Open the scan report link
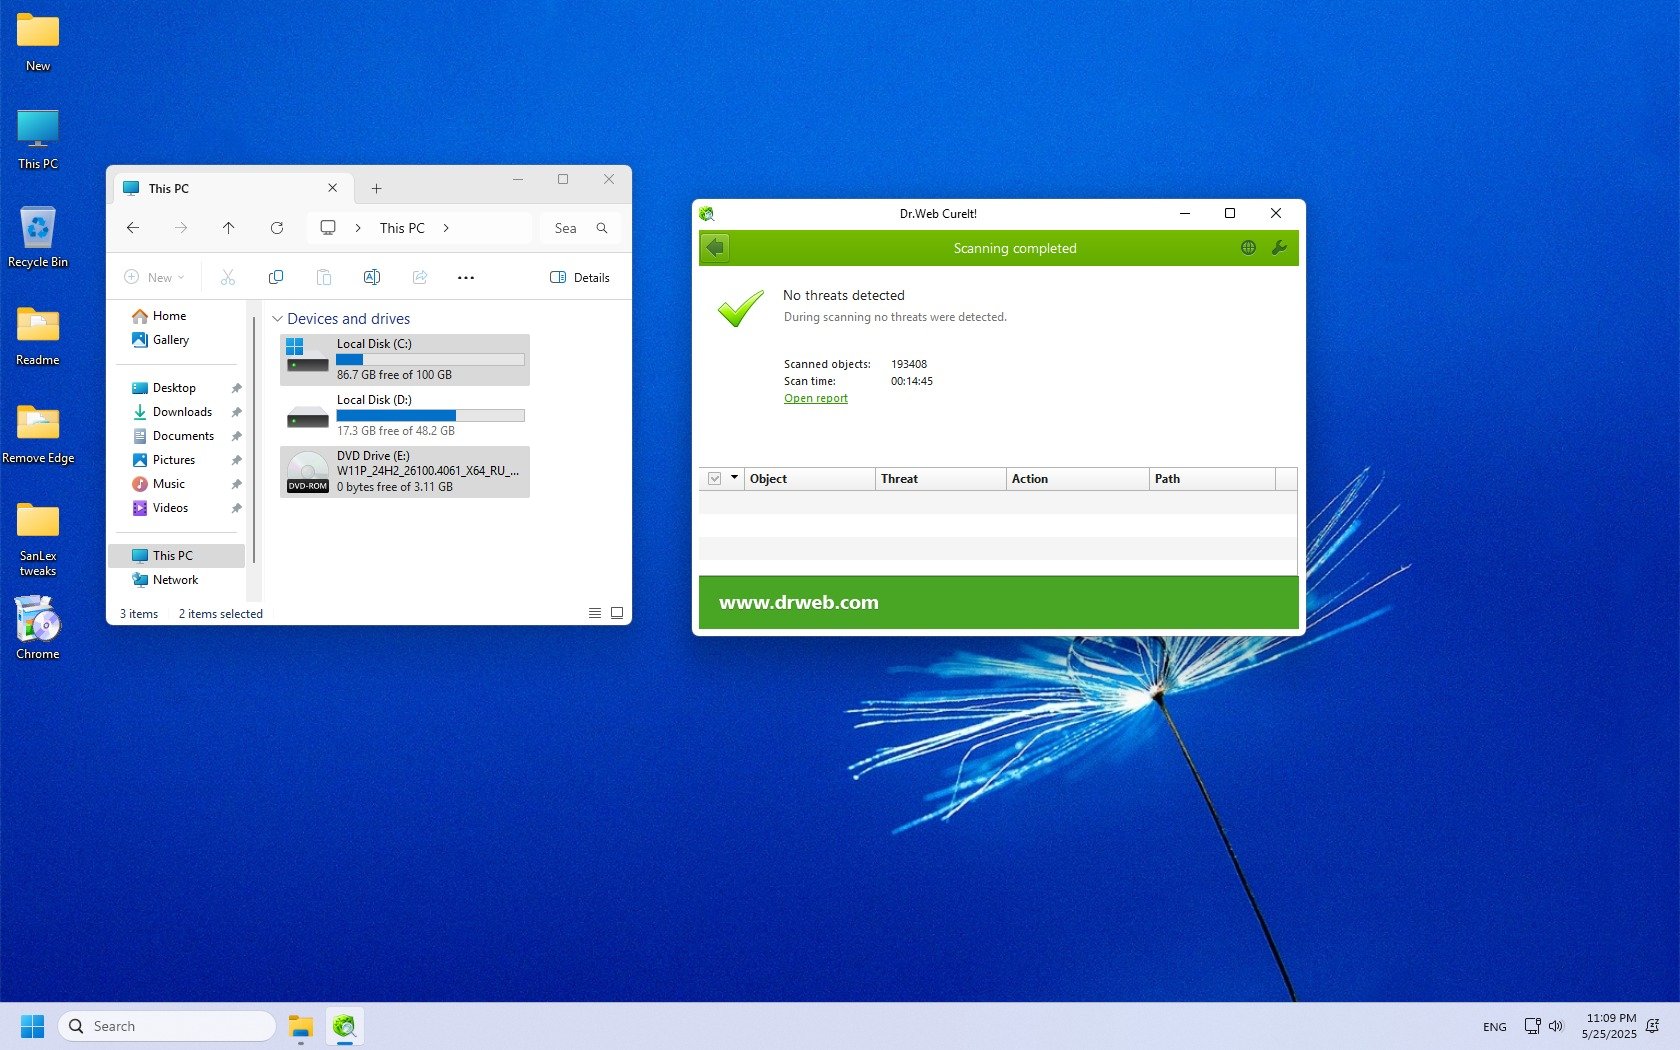 pos(815,398)
